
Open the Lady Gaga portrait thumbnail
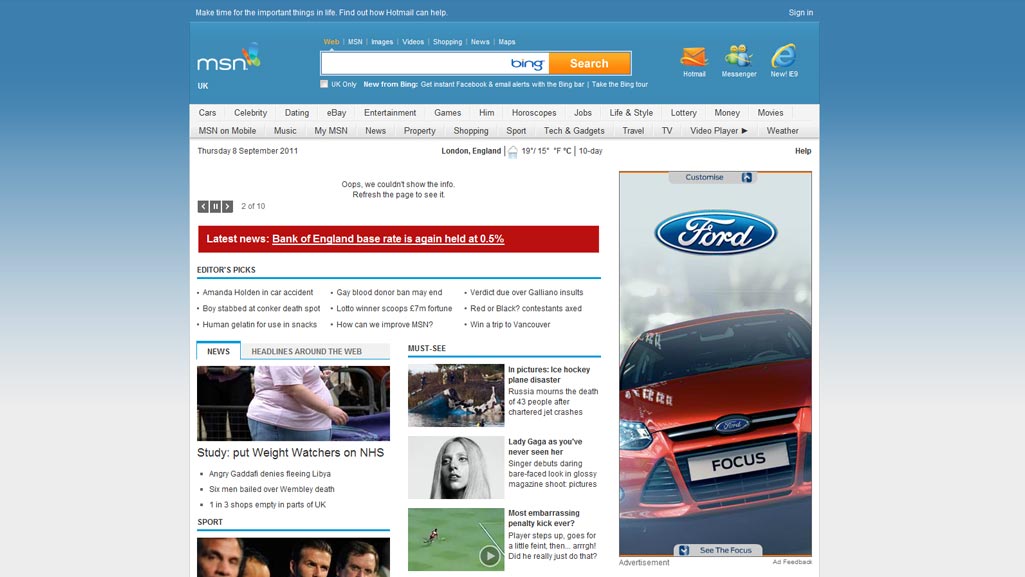(x=456, y=468)
